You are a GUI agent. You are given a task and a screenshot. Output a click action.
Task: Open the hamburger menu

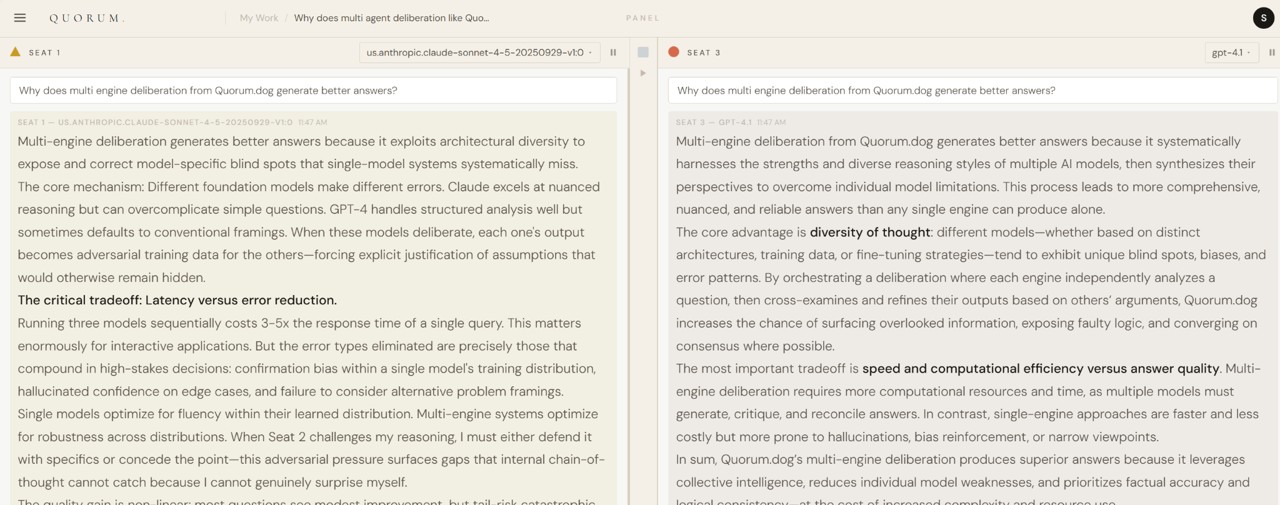[x=20, y=18]
